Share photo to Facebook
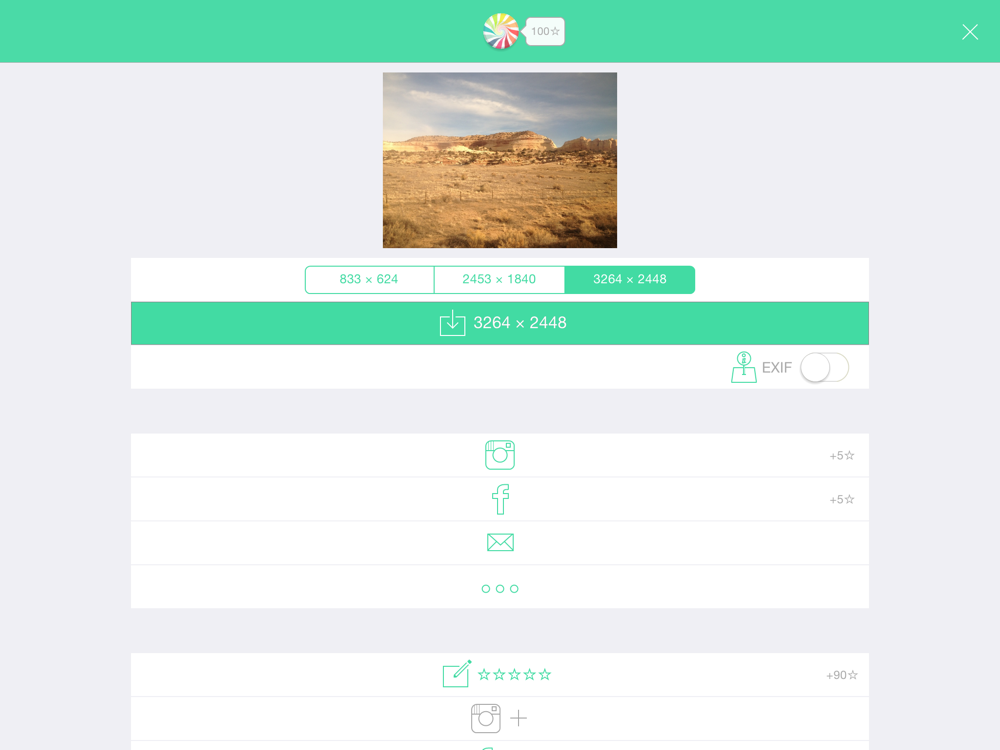Screen dimensions: 1000x750 click(x=499, y=499)
